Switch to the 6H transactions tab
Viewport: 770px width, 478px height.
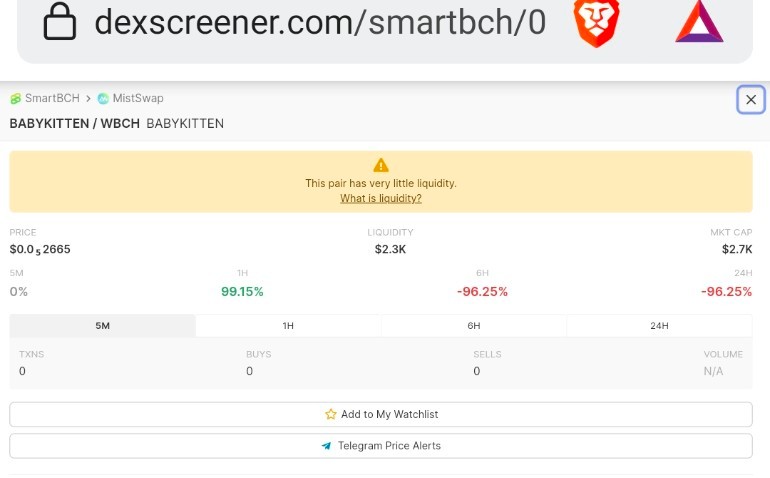[x=474, y=326]
